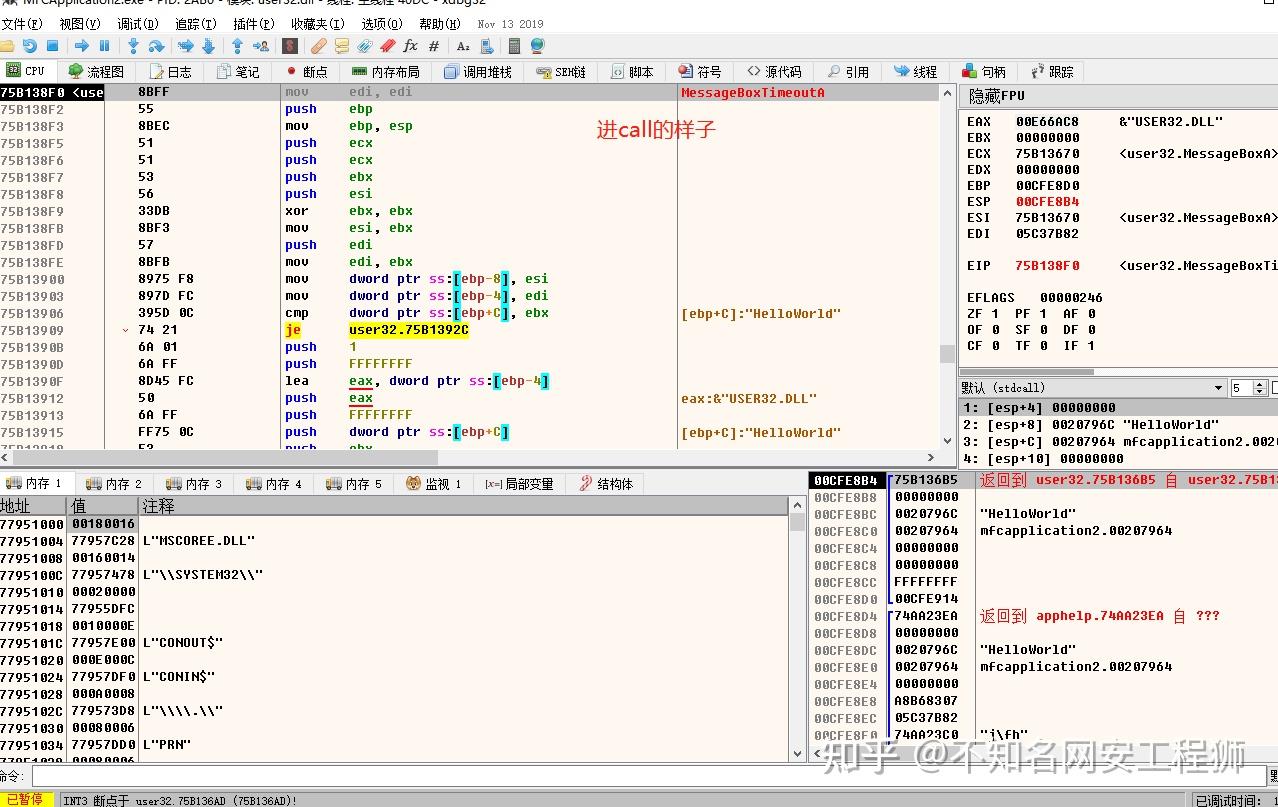The width and height of the screenshot is (1278, 807).
Task: Switch to the 断点 breakpoints tab
Action: pyautogui.click(x=306, y=72)
